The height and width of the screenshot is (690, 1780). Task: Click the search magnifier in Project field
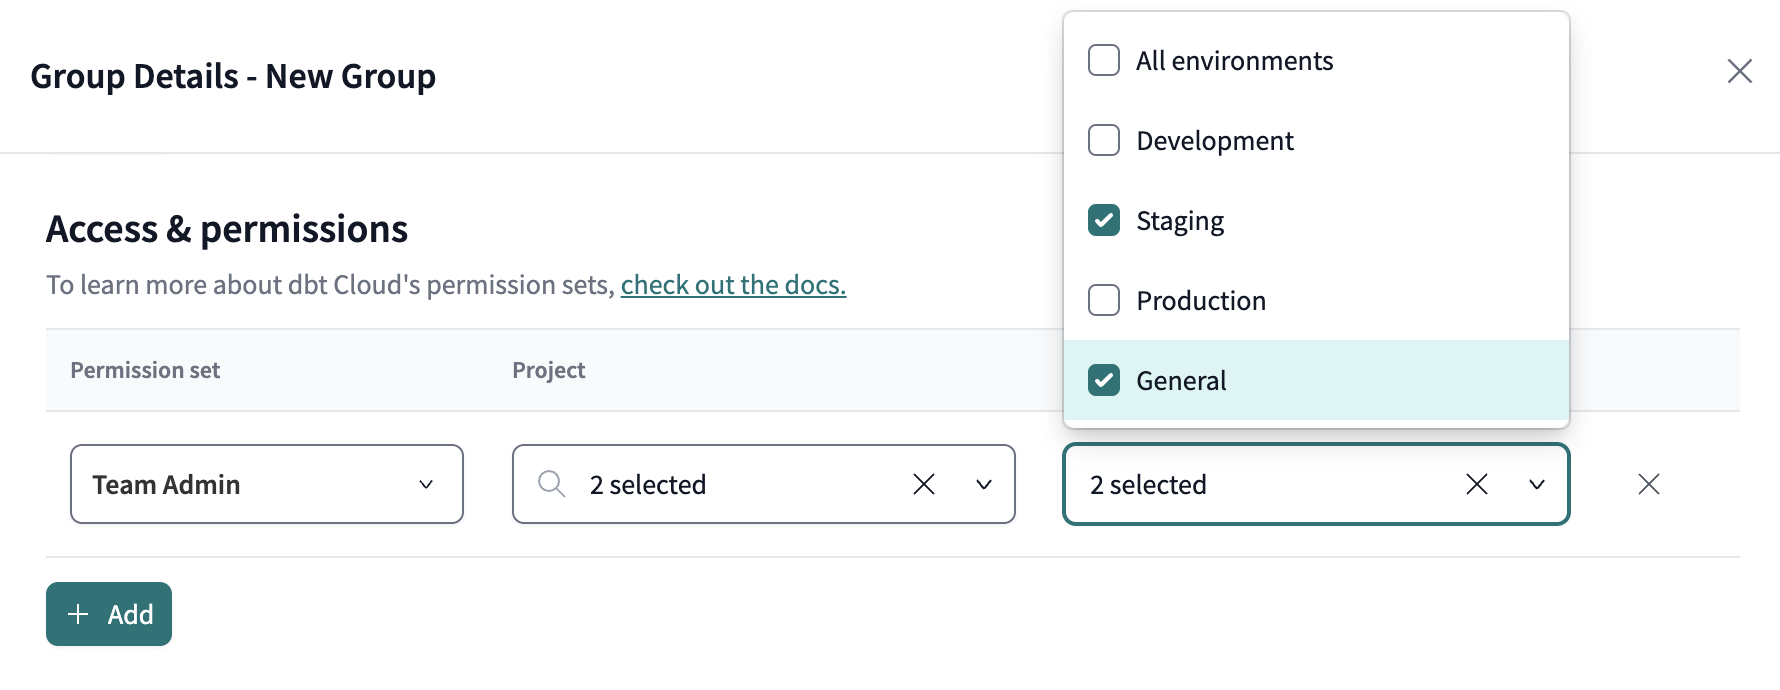(x=551, y=485)
